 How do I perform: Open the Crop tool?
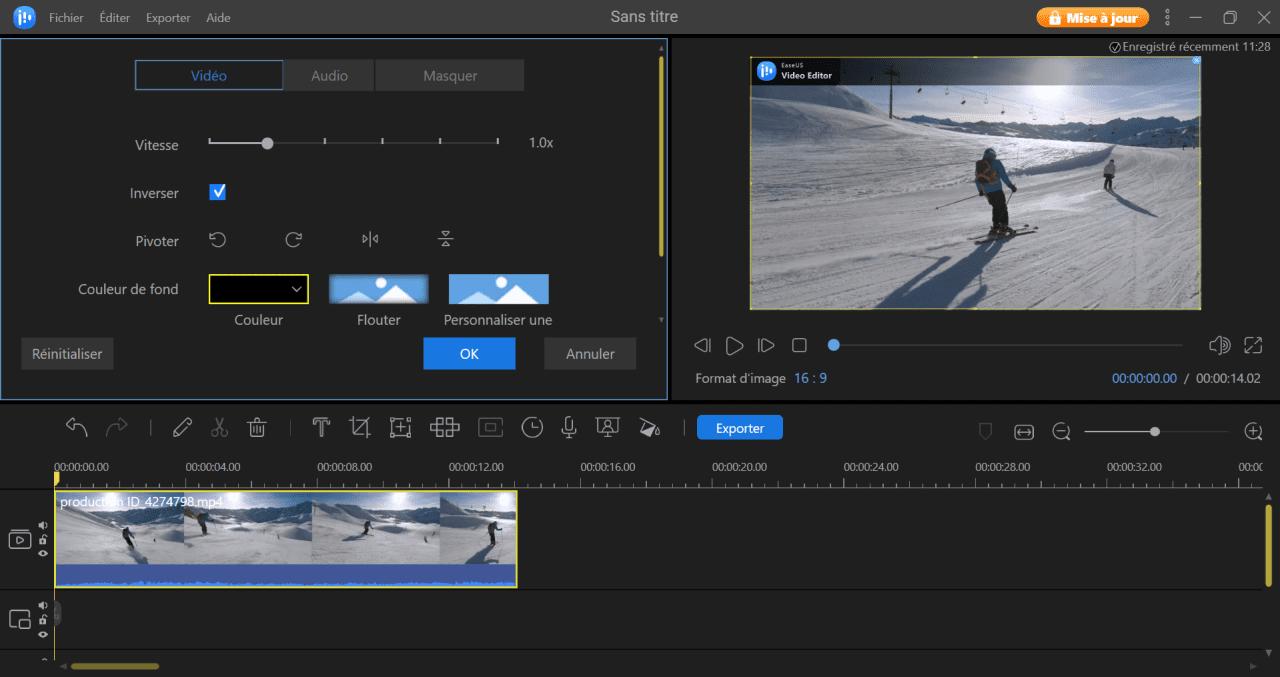pos(360,427)
